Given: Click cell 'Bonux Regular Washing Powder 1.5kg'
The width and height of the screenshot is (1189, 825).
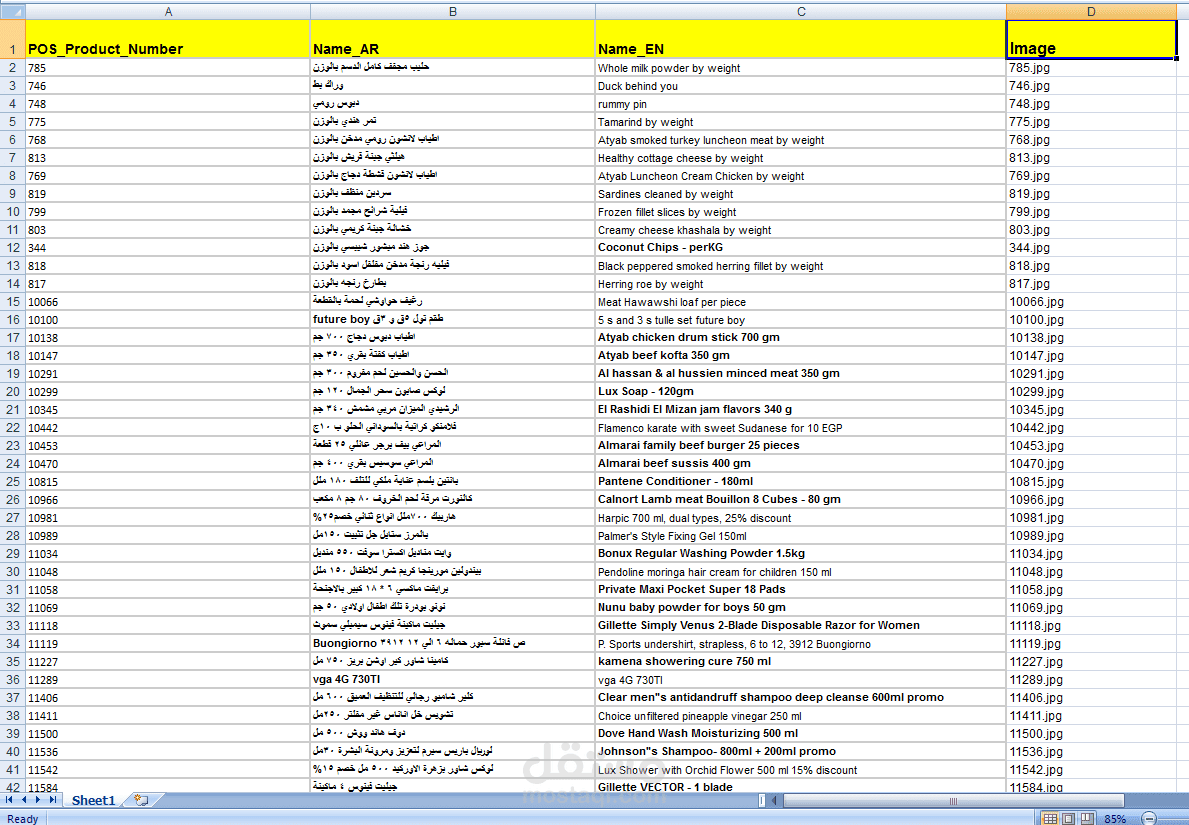Looking at the screenshot, I should coord(801,554).
